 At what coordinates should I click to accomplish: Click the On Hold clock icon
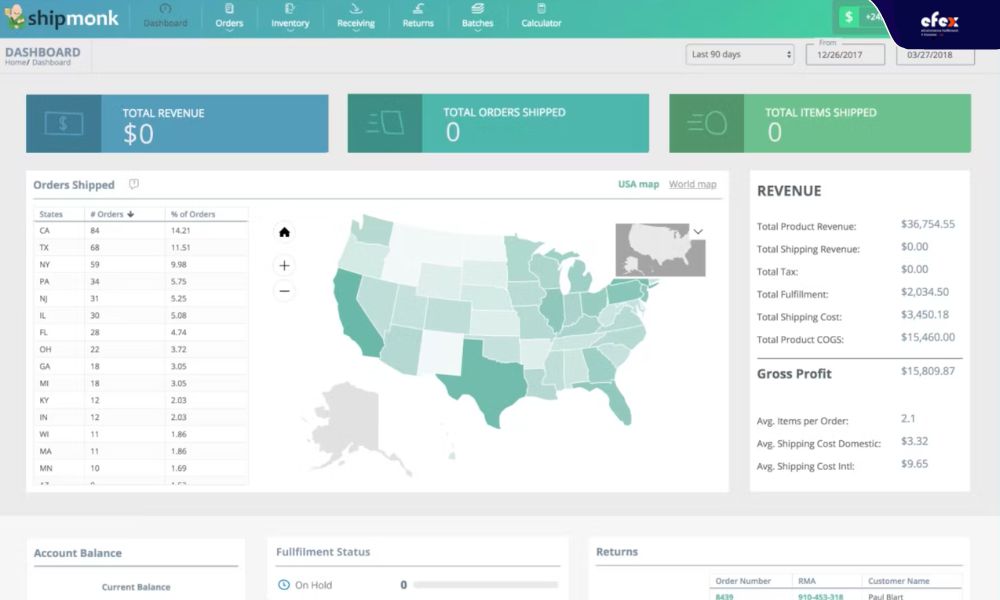[x=284, y=585]
